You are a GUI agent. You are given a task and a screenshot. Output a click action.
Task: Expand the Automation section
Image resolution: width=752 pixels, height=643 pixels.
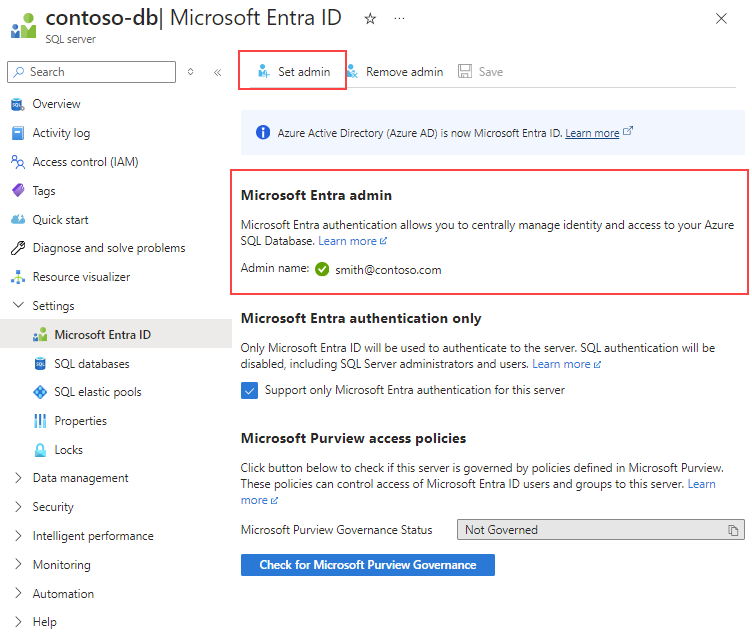click(x=18, y=593)
